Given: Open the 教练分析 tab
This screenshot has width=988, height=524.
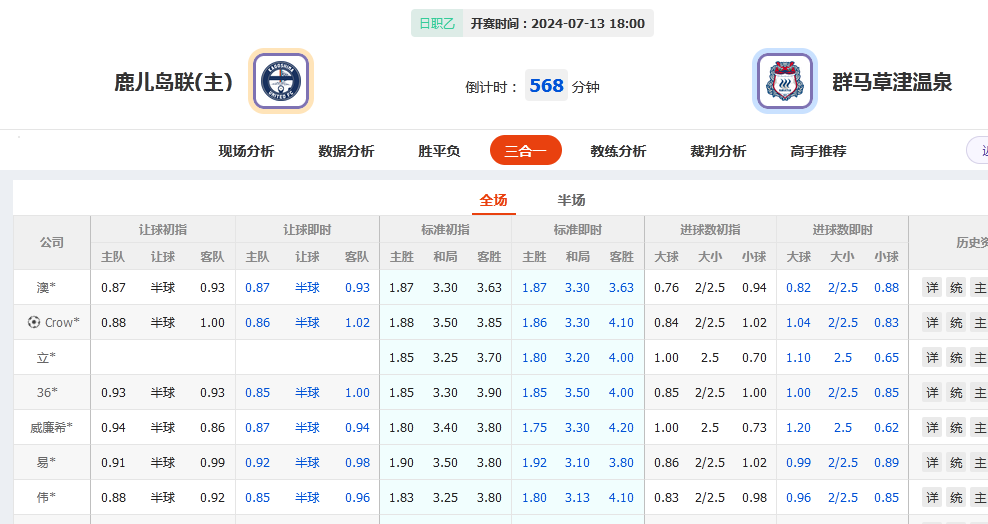Looking at the screenshot, I should (618, 151).
